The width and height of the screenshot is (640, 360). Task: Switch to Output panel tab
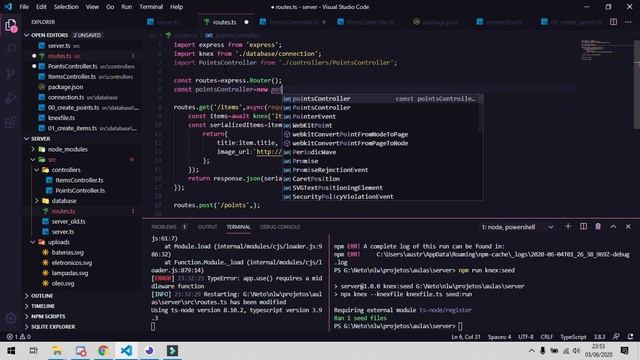[x=207, y=227]
